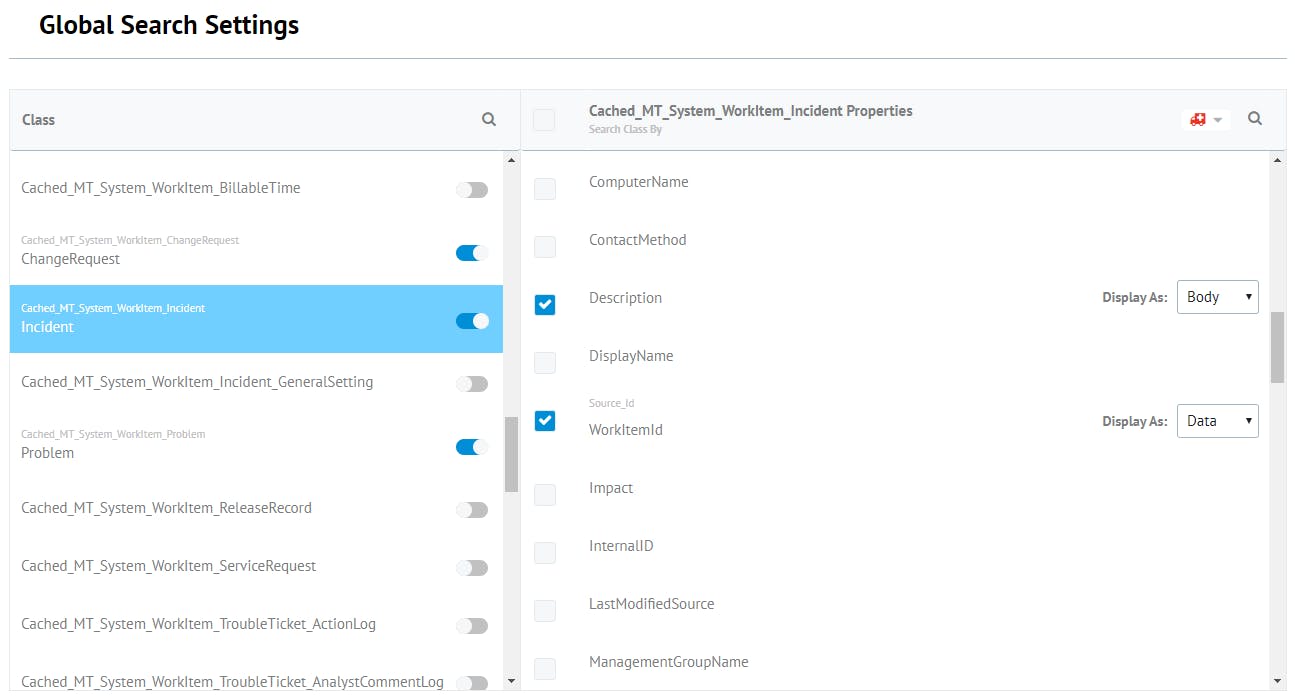Select Cached_MT_System_WorkItem_ServiceRequest in the class list
This screenshot has width=1295, height=698.
[169, 566]
